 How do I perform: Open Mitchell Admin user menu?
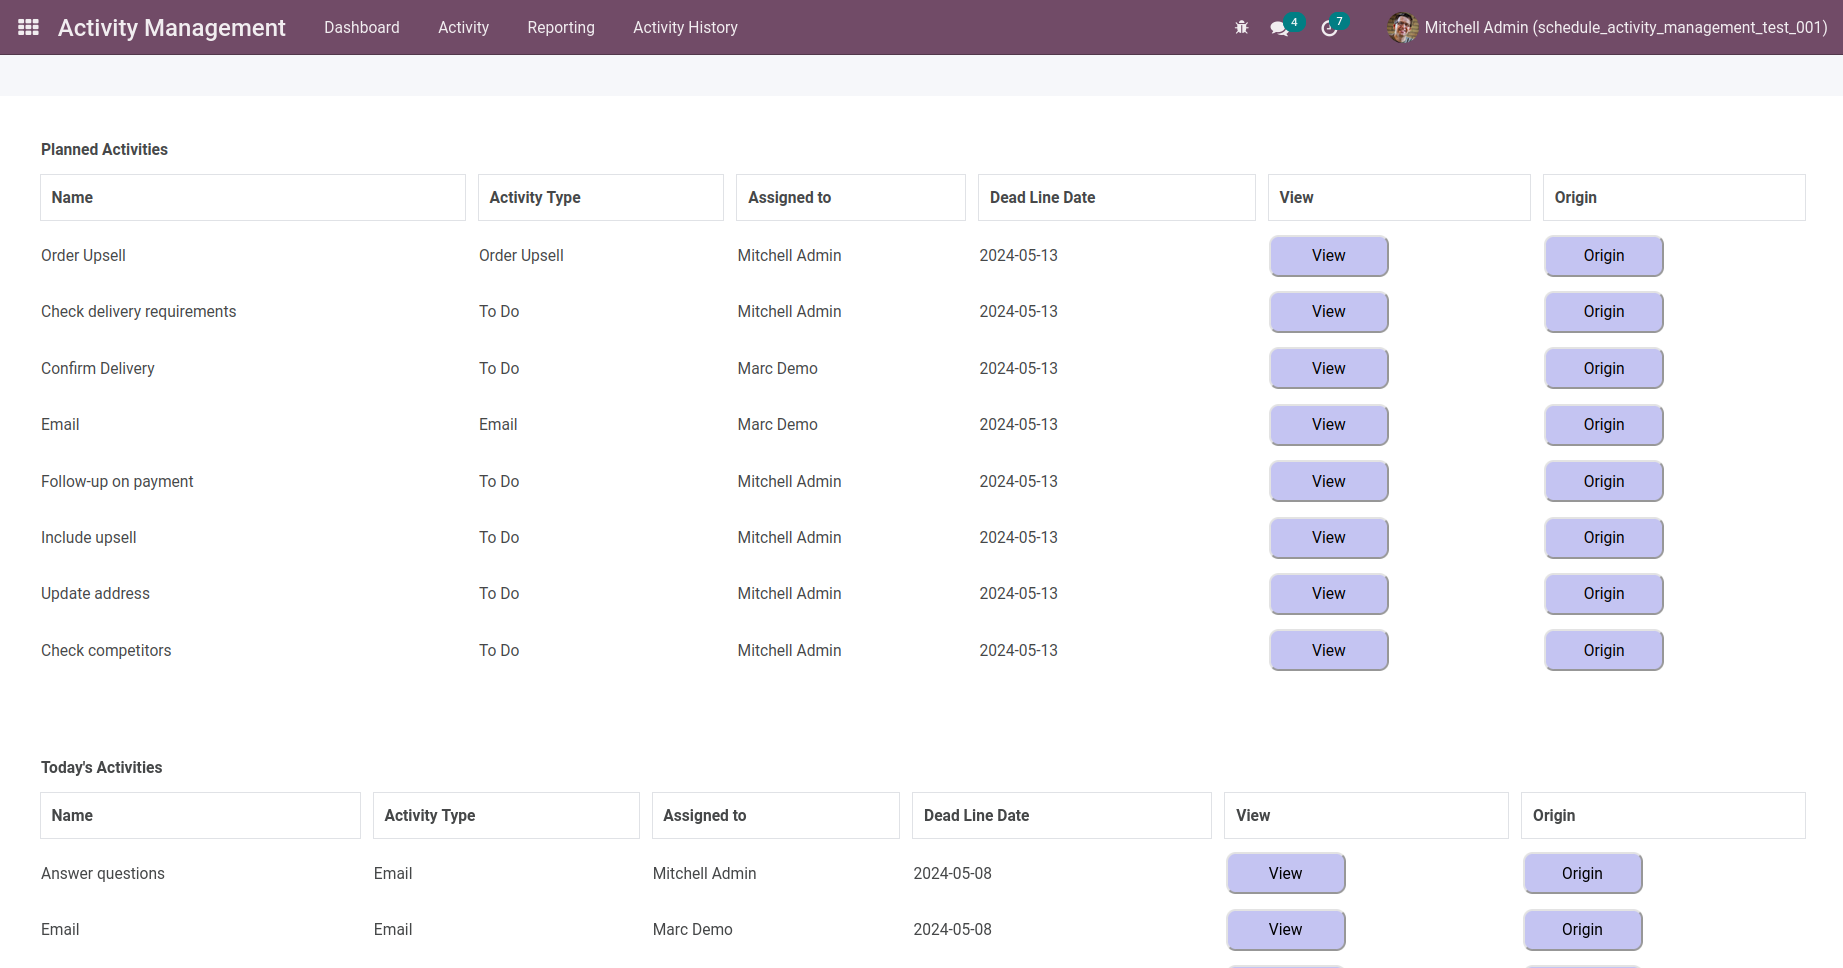1625,28
